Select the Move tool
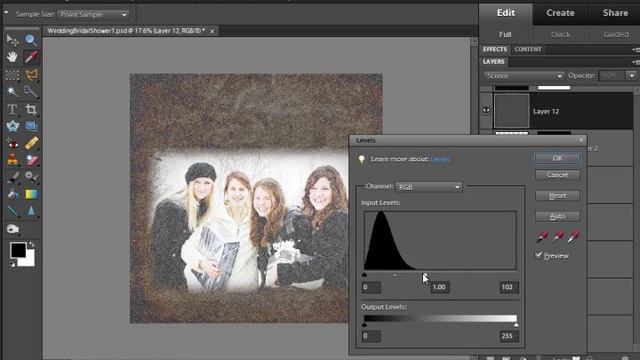 click(12, 40)
